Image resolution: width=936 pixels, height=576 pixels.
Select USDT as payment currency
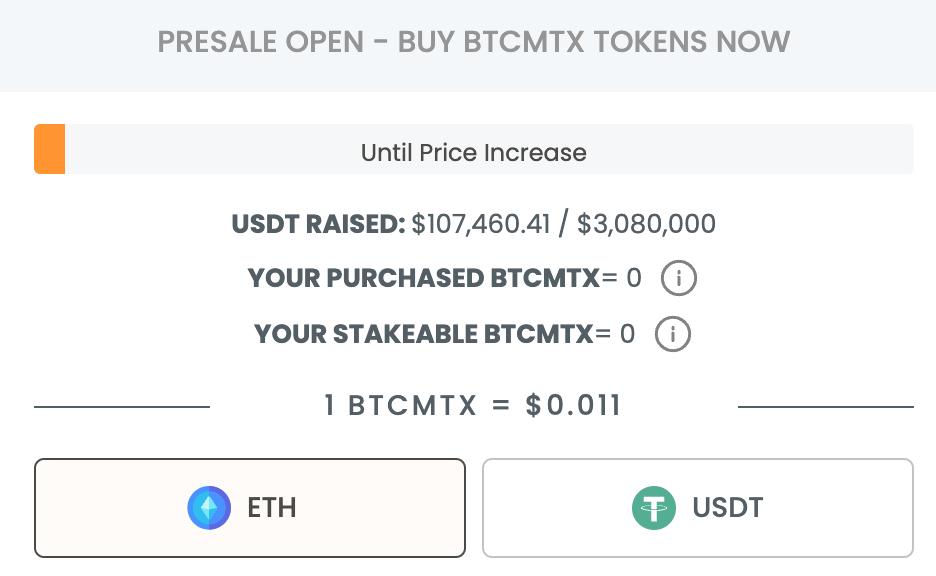pos(698,508)
